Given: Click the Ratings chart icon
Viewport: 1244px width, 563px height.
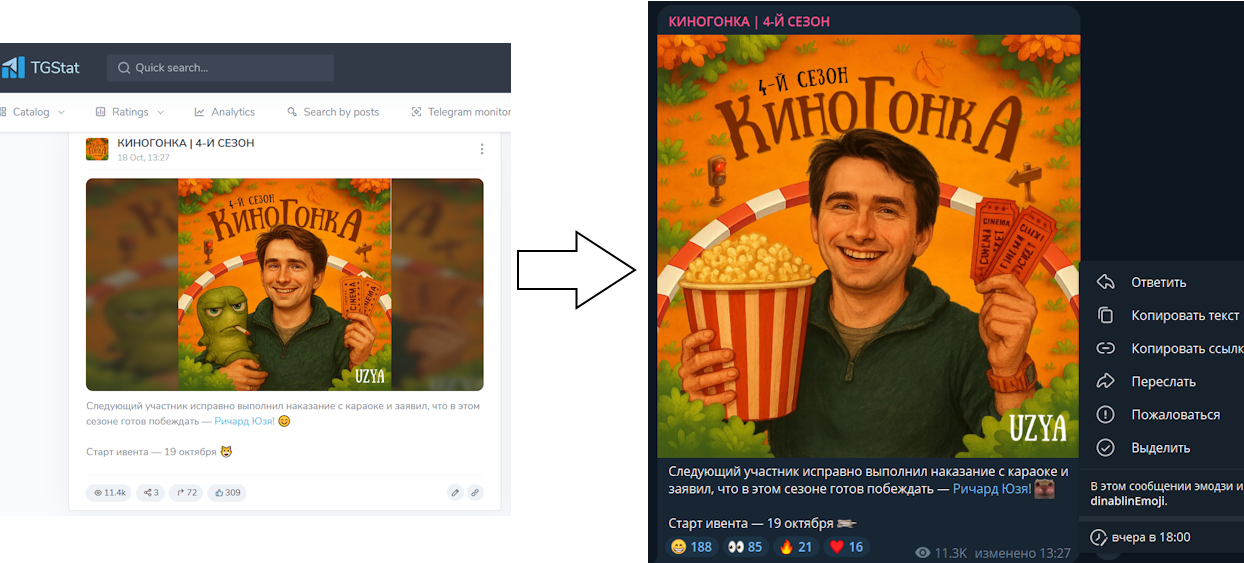Looking at the screenshot, I should [x=100, y=112].
